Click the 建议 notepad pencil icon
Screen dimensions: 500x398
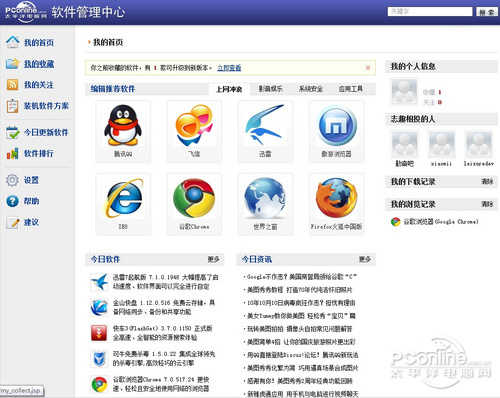13,222
